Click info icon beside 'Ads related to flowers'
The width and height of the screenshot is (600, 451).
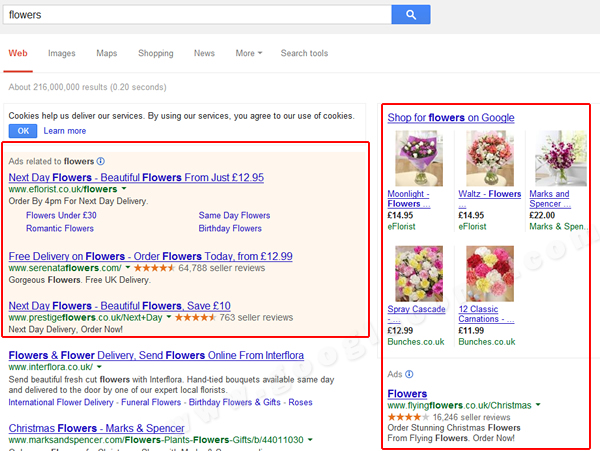(x=101, y=161)
